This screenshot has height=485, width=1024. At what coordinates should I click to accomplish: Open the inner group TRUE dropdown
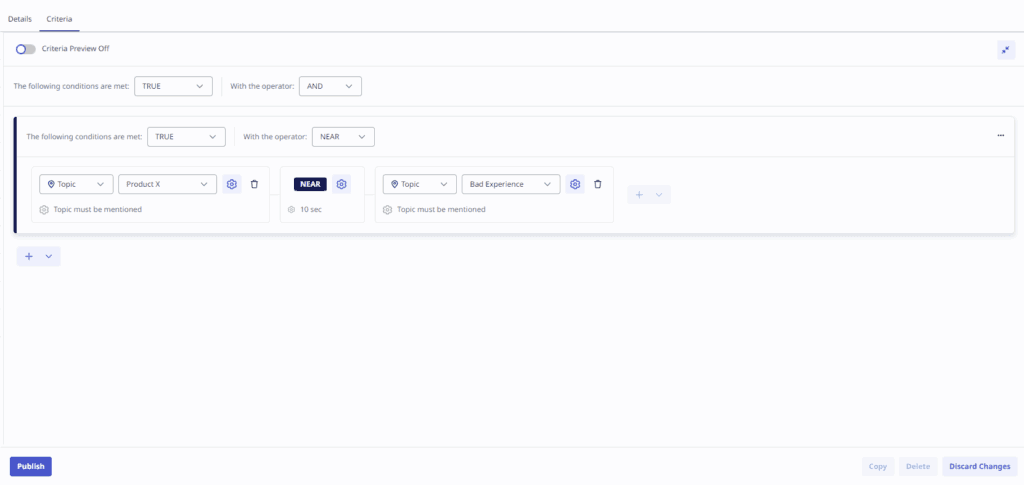coord(186,136)
